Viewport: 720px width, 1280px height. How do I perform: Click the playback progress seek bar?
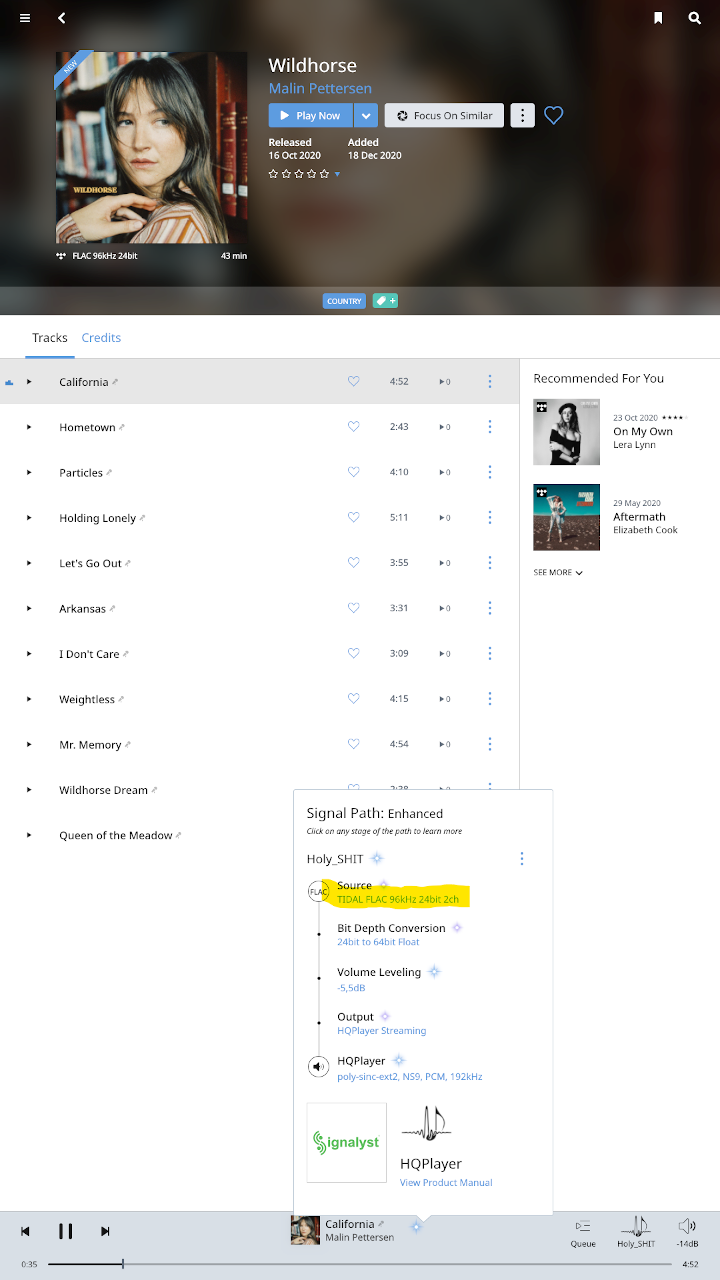(360, 1264)
